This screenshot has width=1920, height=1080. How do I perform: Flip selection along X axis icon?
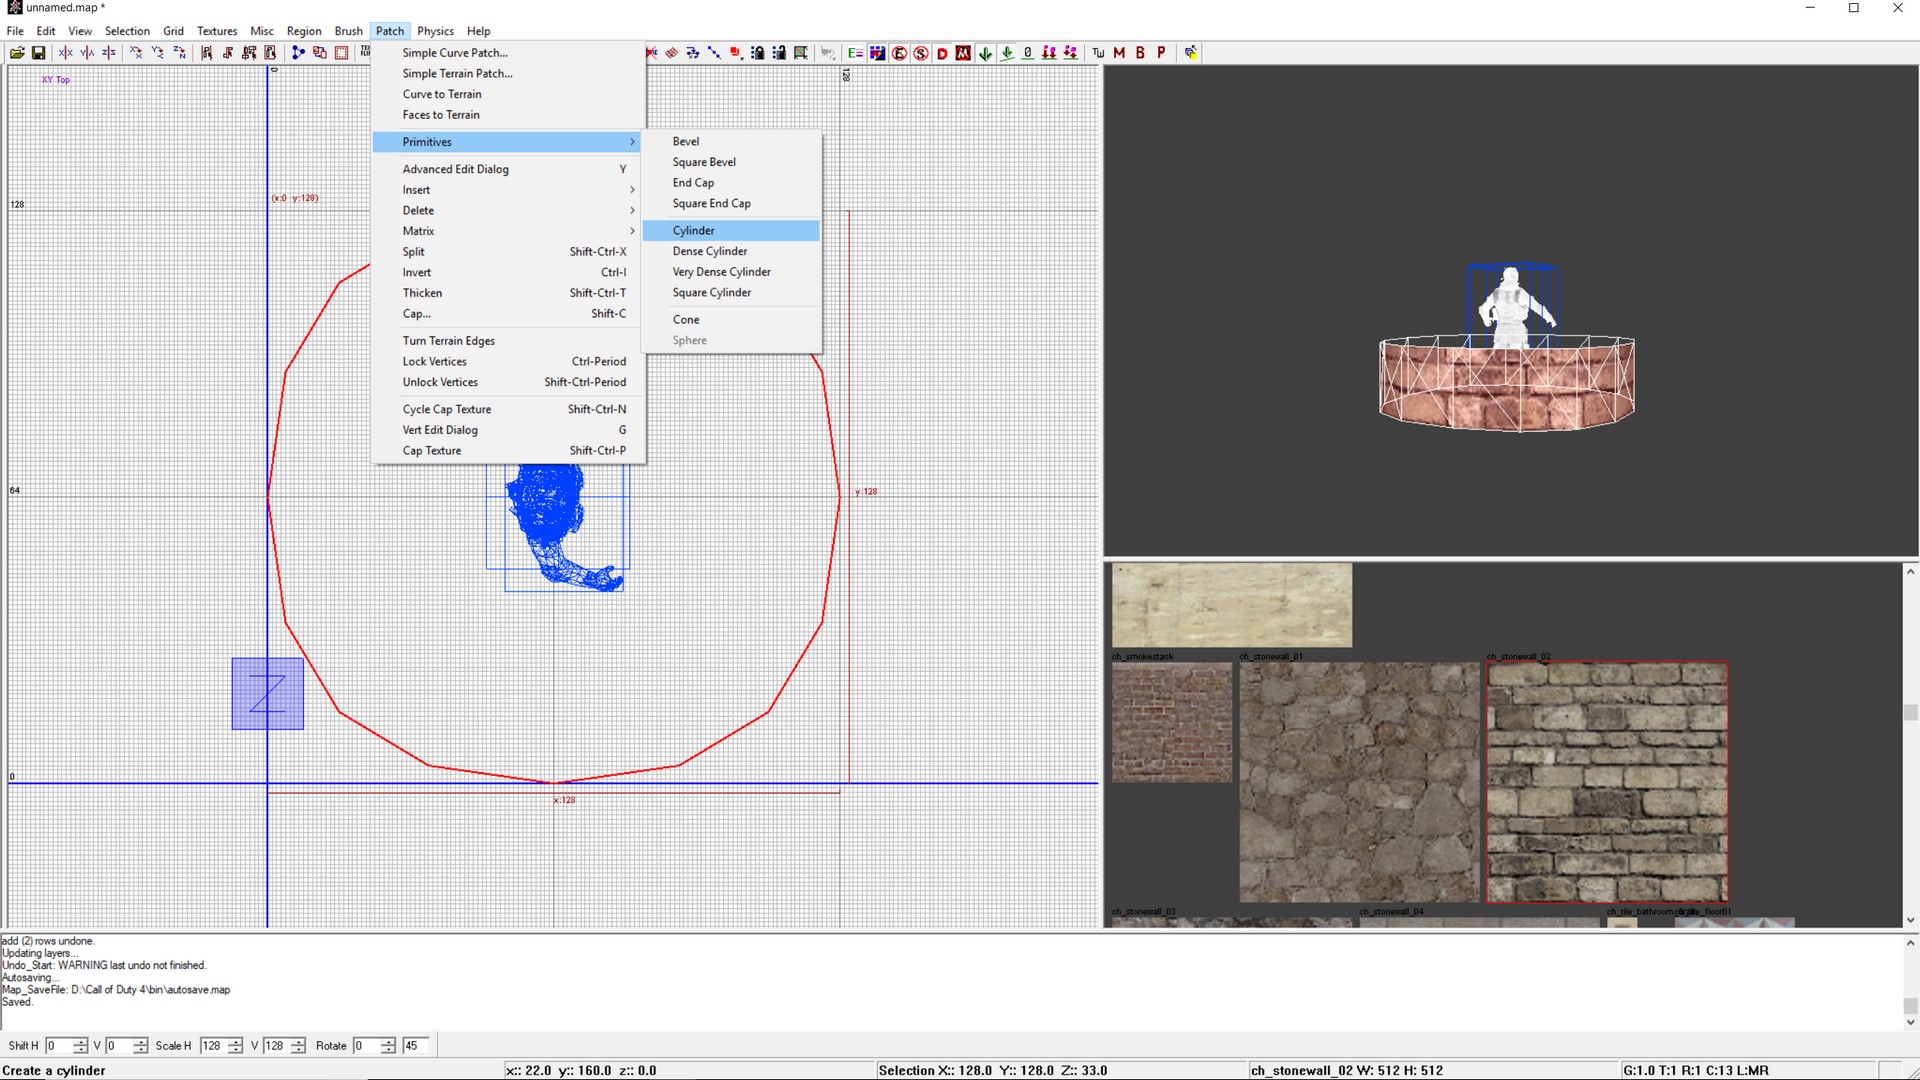tap(66, 53)
